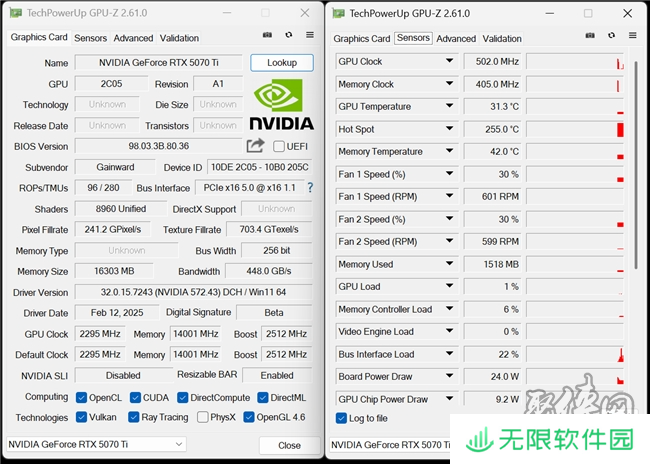Switch to Sensors tab in left window

pos(90,38)
